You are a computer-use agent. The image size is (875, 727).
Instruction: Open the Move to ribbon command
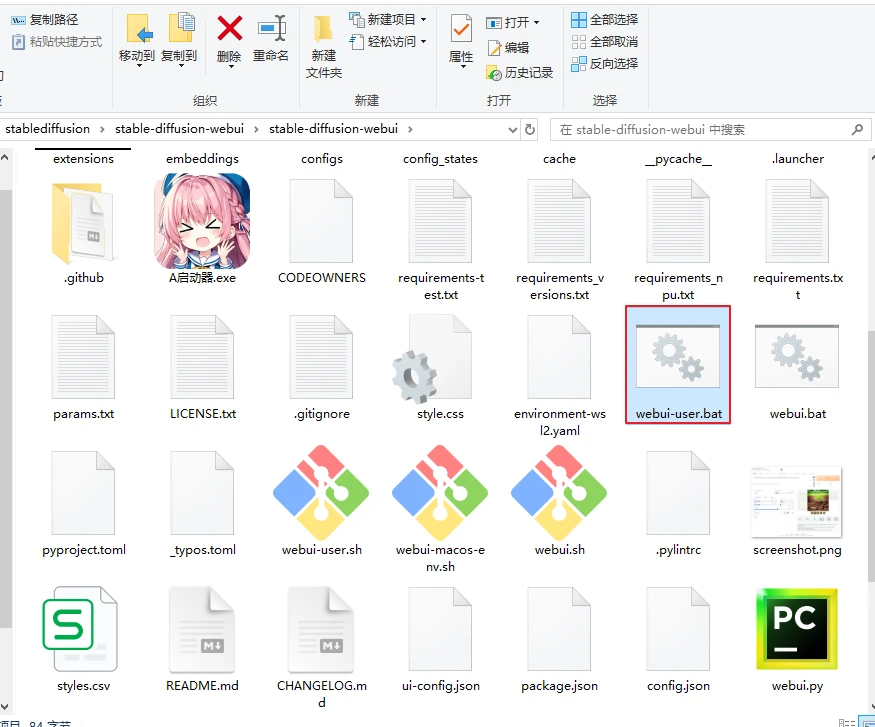coord(137,39)
